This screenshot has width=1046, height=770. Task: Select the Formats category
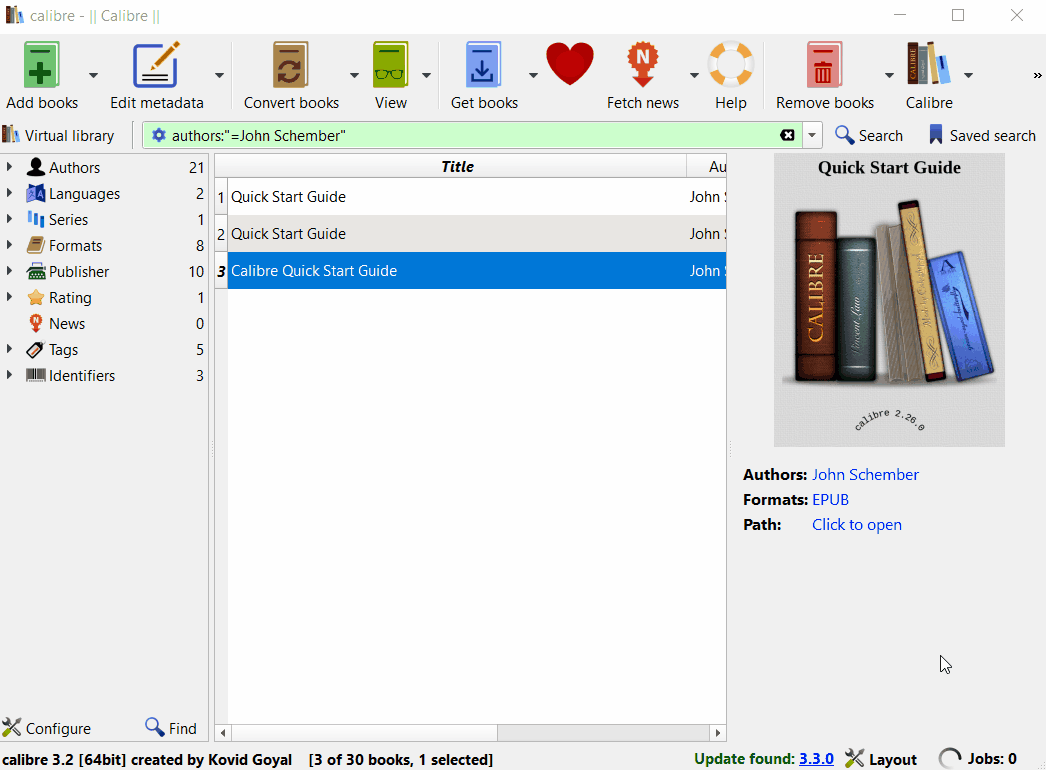pos(75,246)
